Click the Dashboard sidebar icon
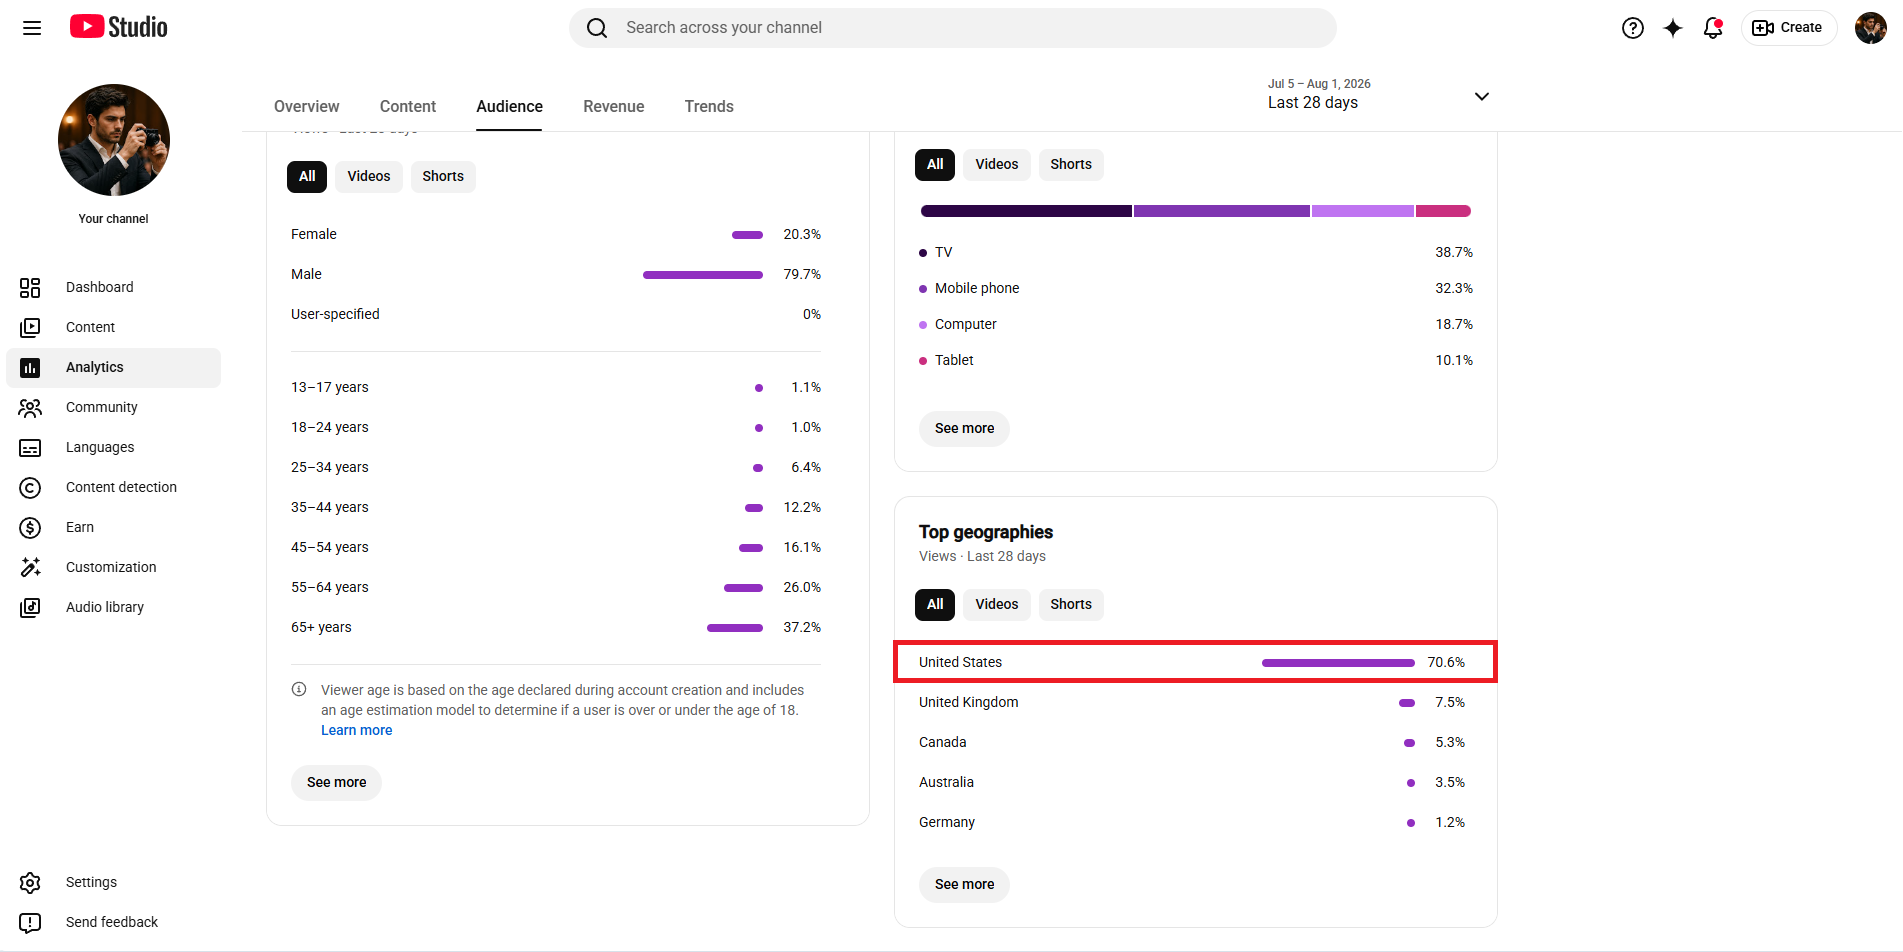The height and width of the screenshot is (952, 1903). (x=30, y=288)
